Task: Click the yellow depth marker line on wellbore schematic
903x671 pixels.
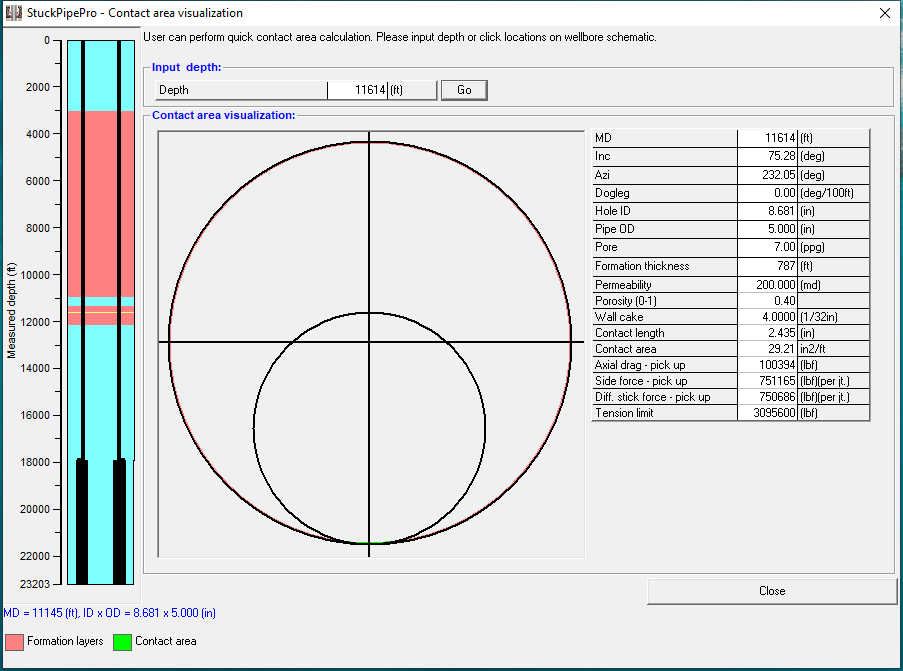Action: (100, 313)
